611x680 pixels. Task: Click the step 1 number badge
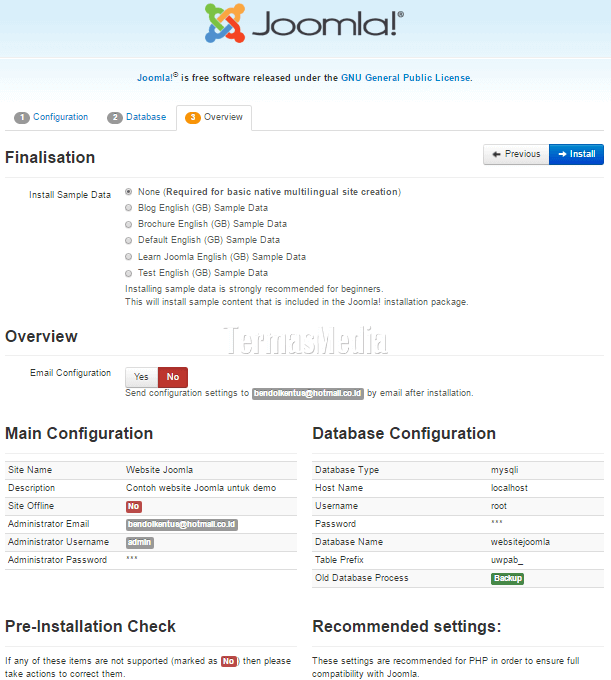point(22,118)
